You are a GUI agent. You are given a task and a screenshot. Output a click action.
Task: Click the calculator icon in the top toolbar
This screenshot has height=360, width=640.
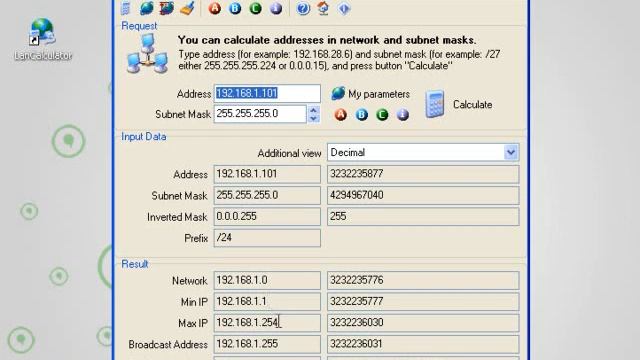[x=126, y=8]
